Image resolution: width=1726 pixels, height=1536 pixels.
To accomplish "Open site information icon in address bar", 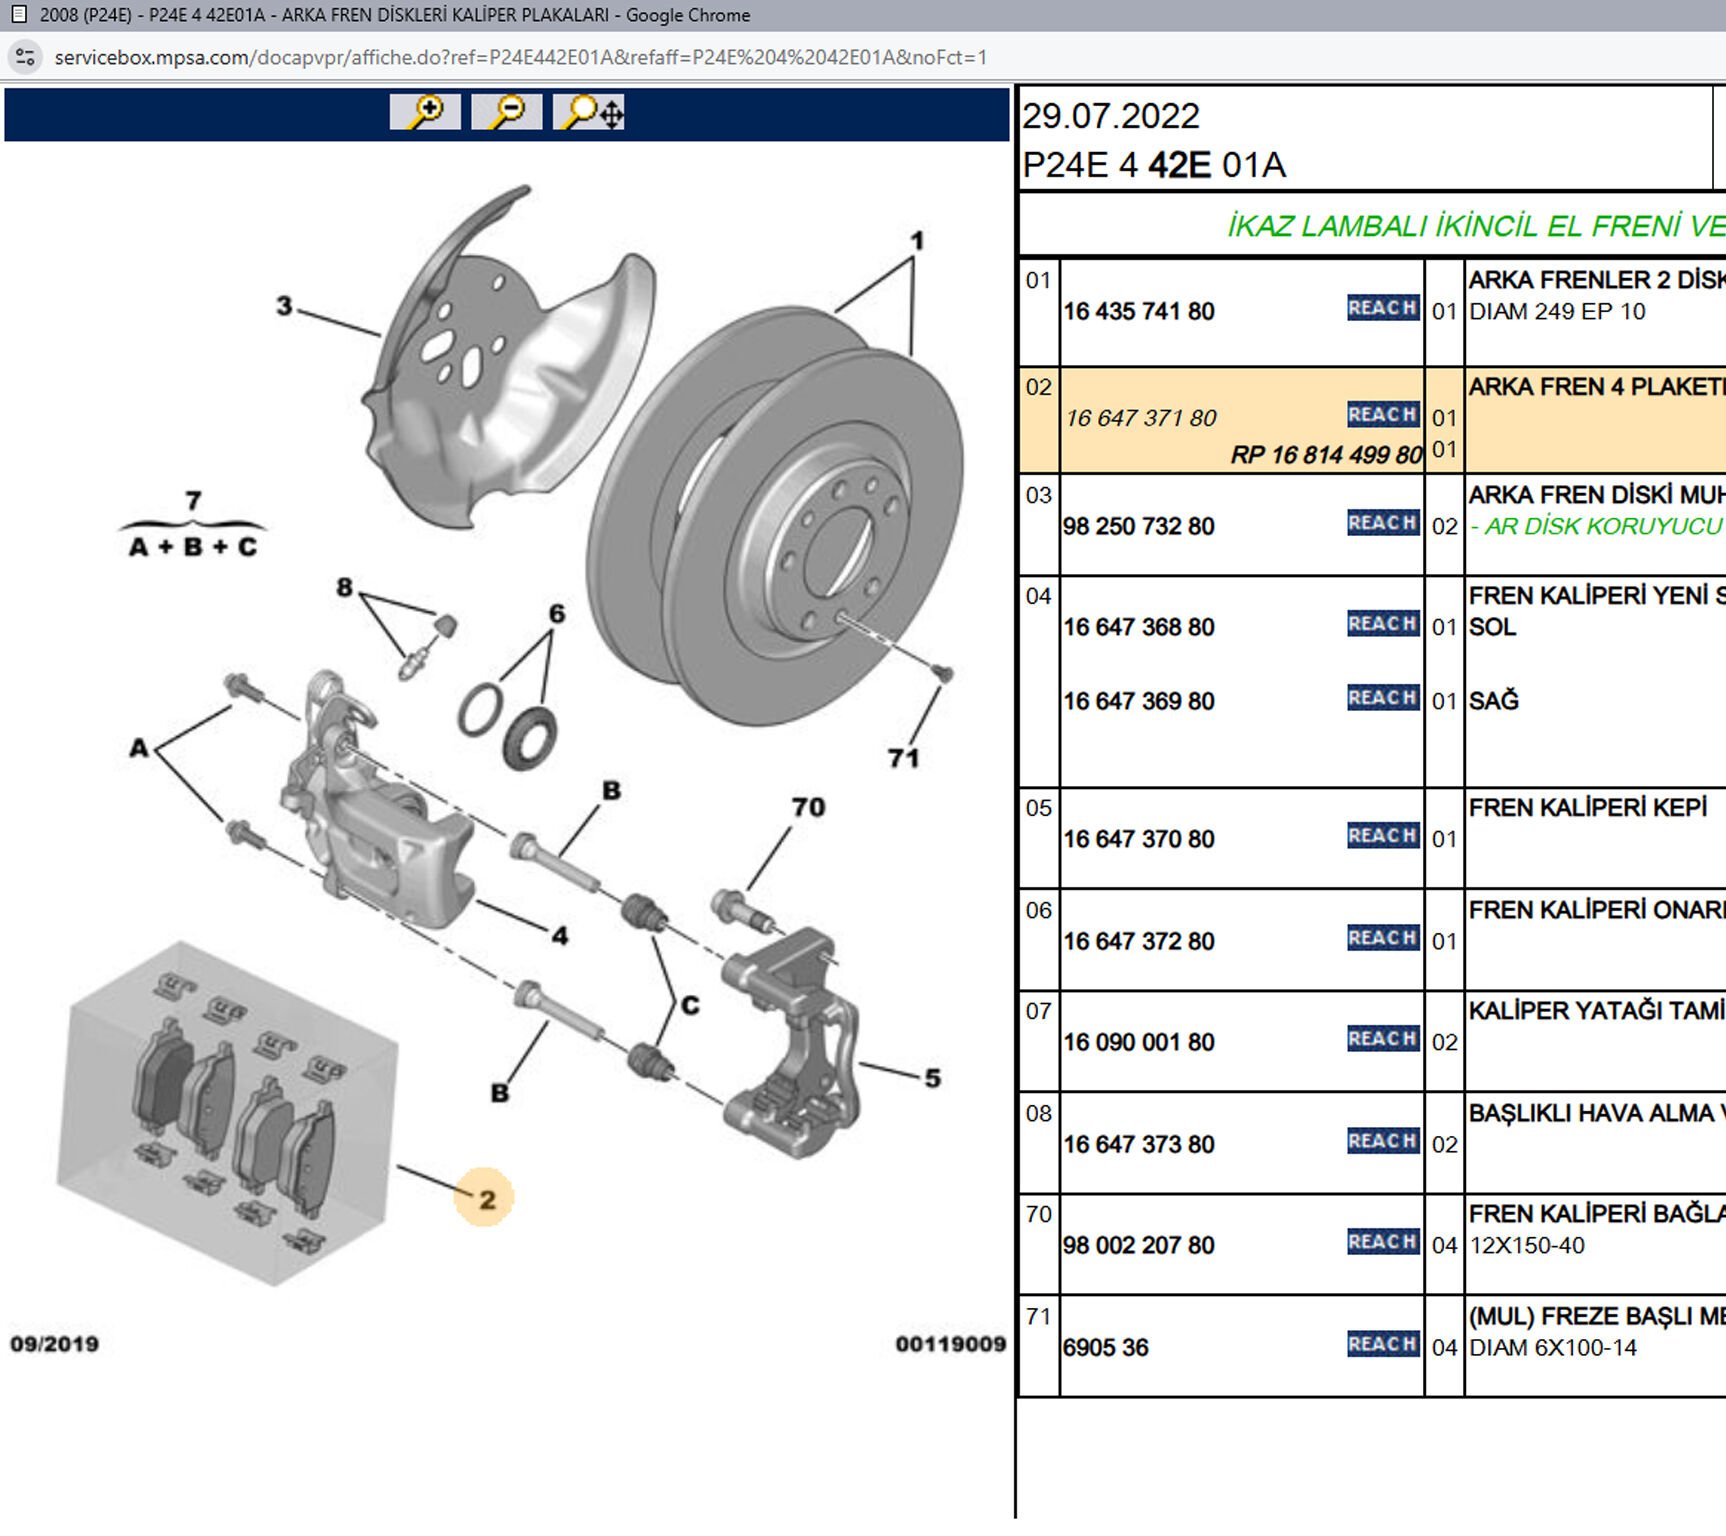I will (x=26, y=57).
